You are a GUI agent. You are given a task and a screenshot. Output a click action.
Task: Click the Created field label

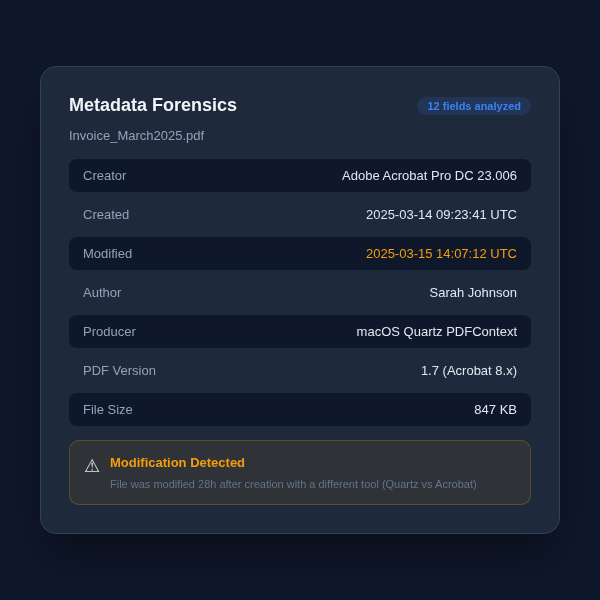pyautogui.click(x=106, y=215)
